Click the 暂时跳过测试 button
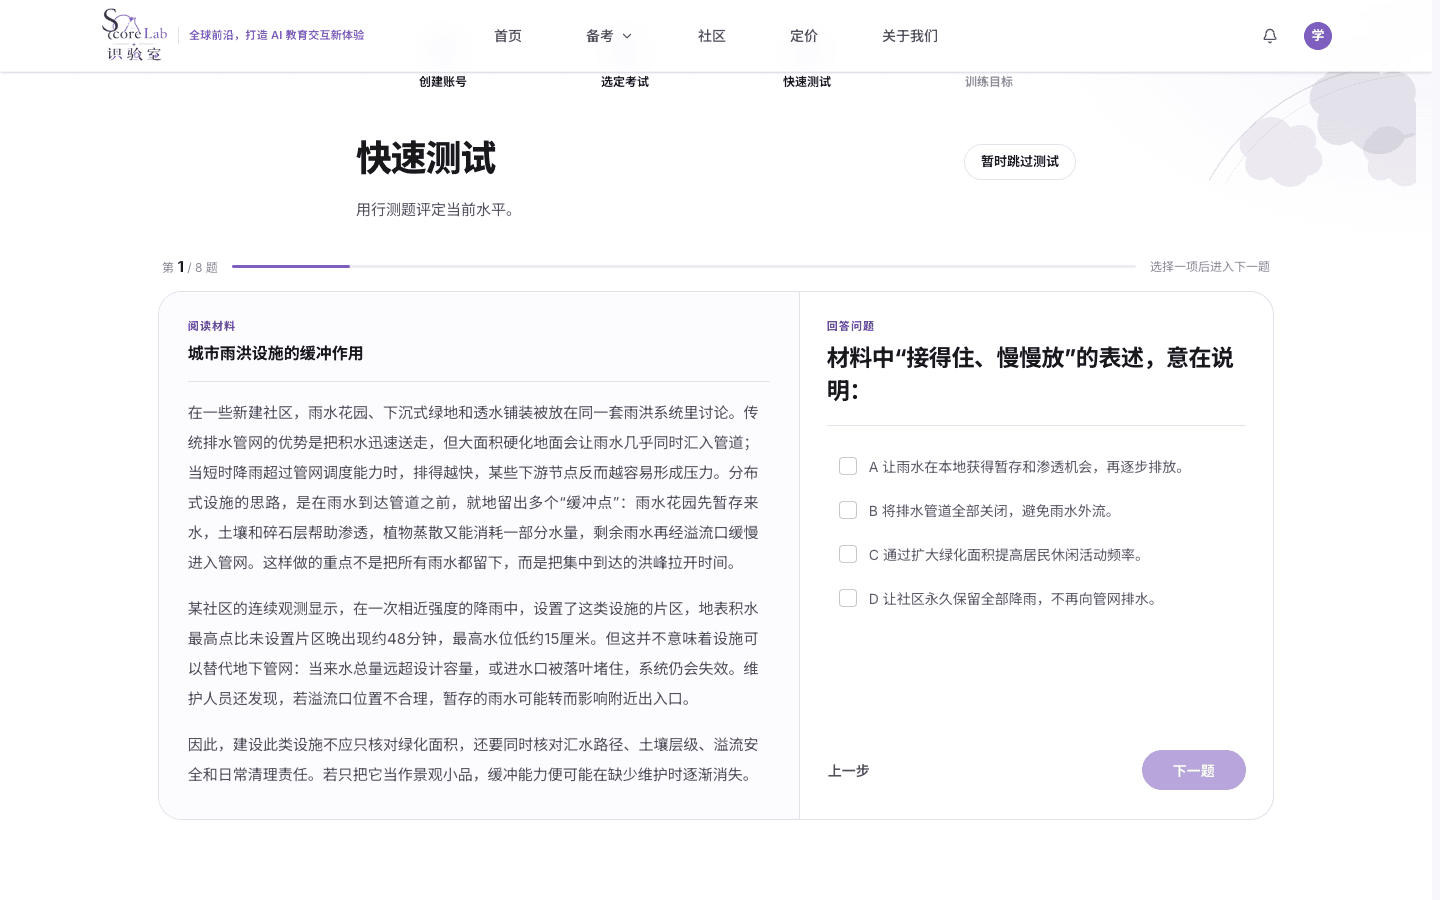The image size is (1440, 900). 1020,162
